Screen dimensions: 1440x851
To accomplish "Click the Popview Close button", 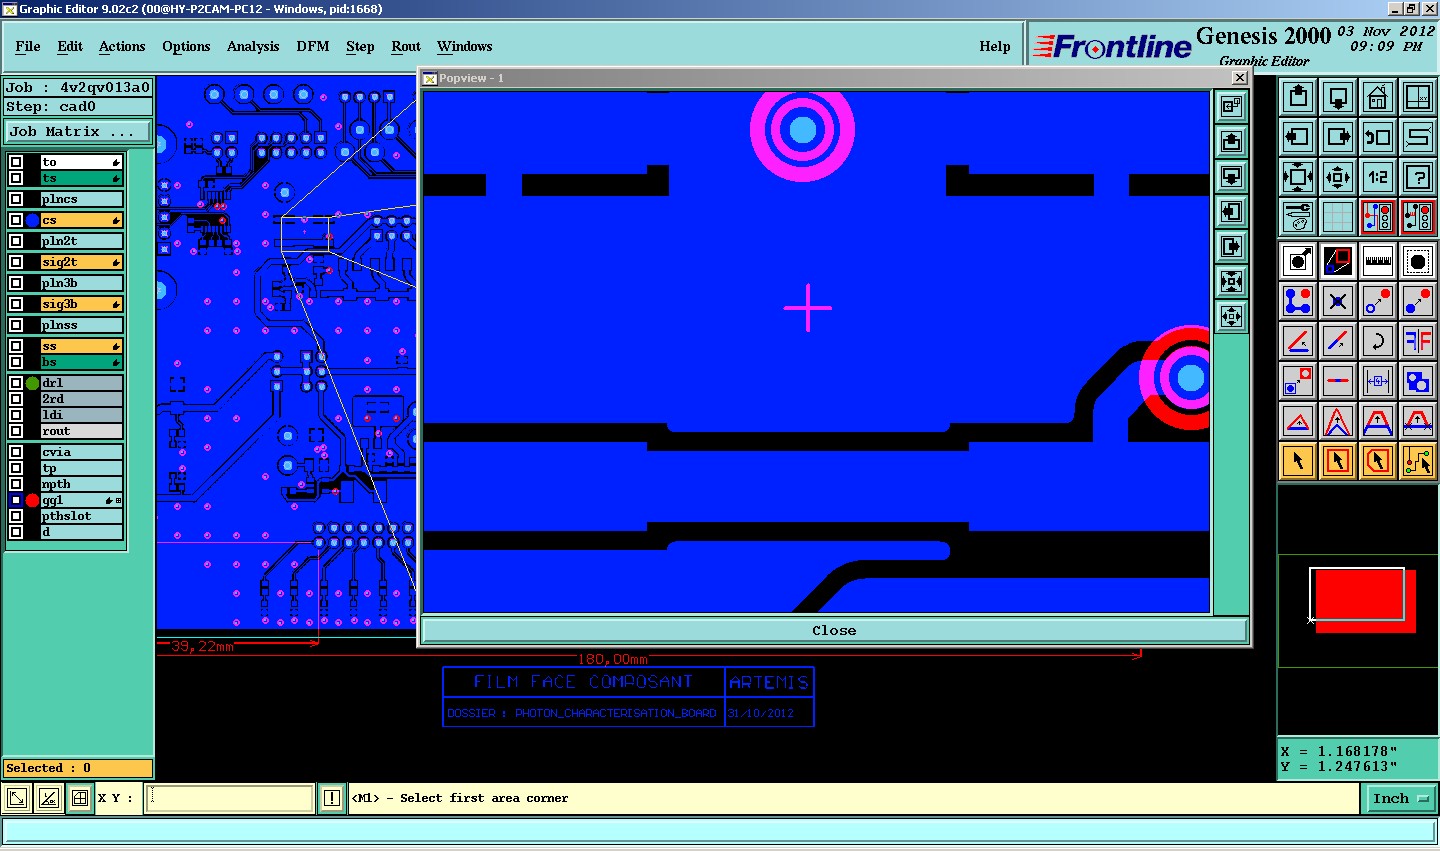I will [834, 630].
